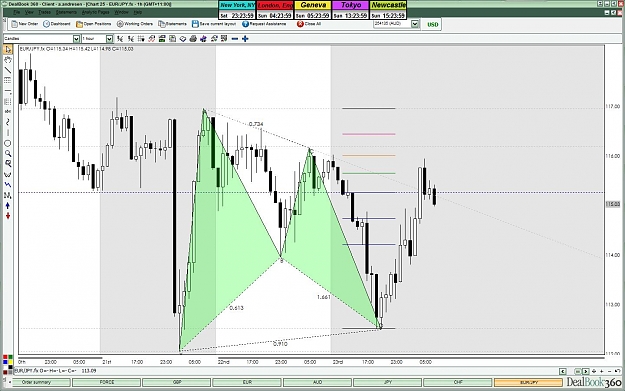The height and width of the screenshot is (391, 625).
Task: Open the Trades menu
Action: tap(44, 12)
